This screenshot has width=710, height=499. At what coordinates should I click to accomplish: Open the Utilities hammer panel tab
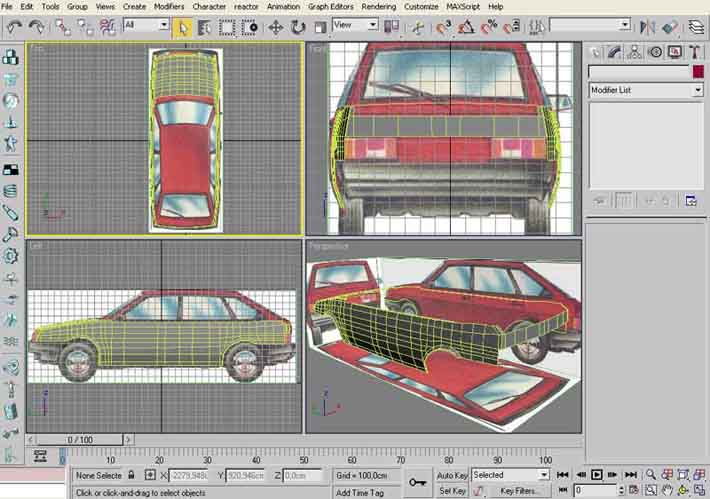pos(693,51)
